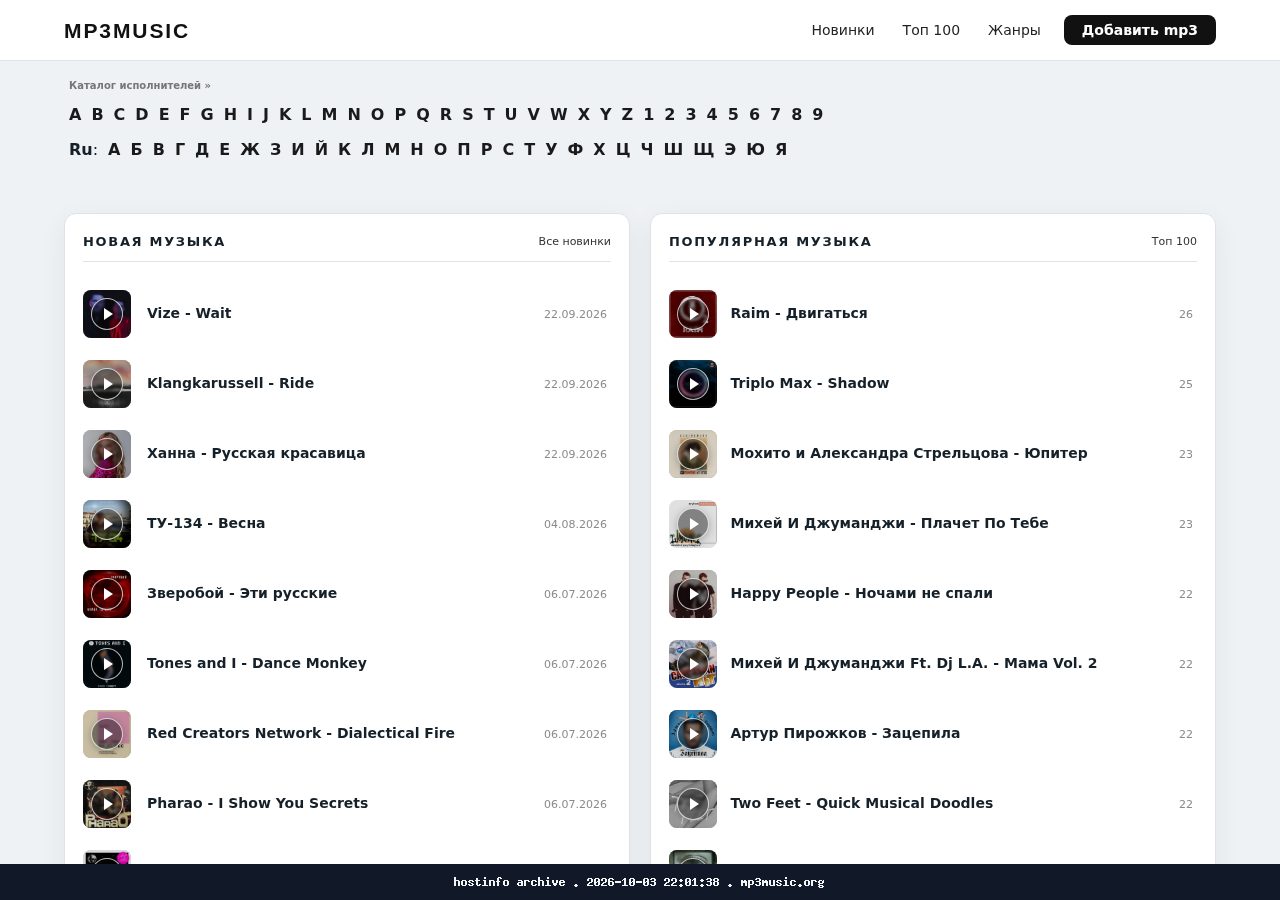Play Red Creators Network - Dialectical Fire
The image size is (1280, 900).
(107, 734)
